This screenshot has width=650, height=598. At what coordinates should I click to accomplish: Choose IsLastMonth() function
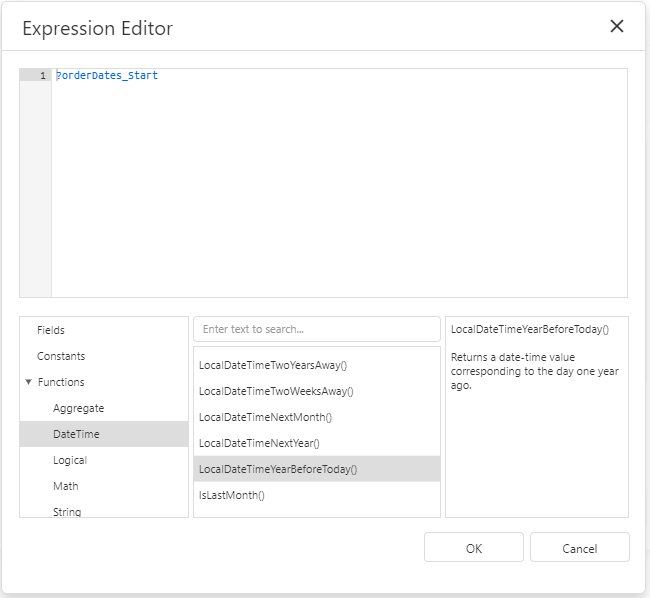pos(317,495)
